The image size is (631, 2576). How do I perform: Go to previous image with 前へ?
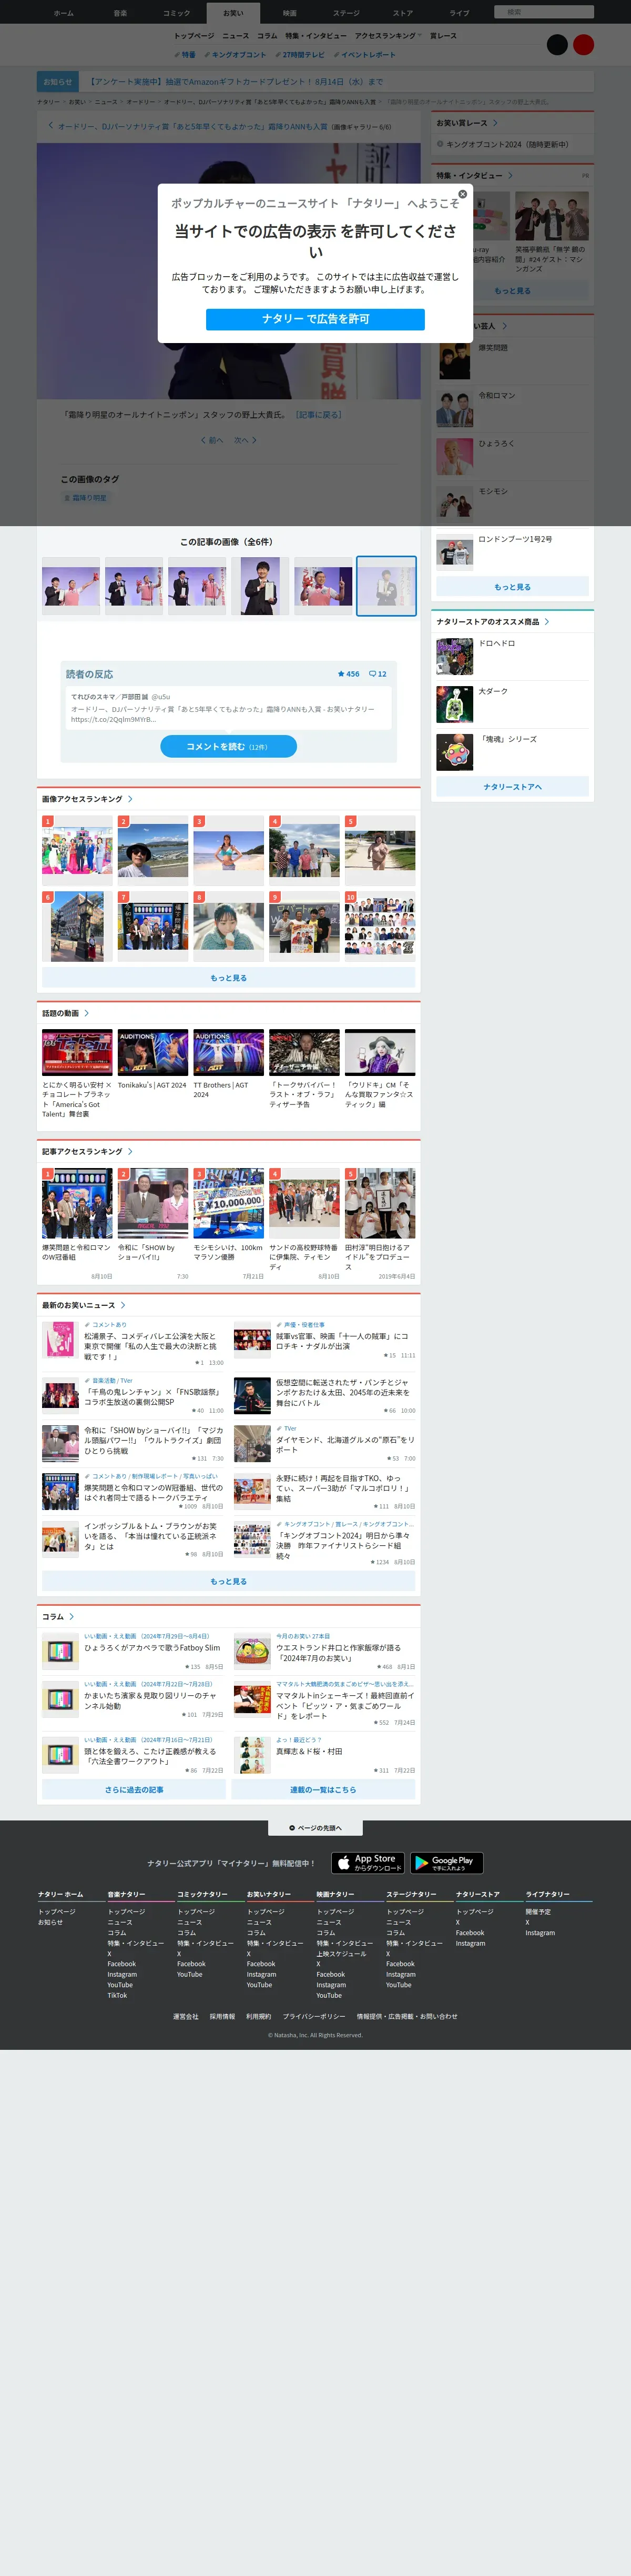212,440
